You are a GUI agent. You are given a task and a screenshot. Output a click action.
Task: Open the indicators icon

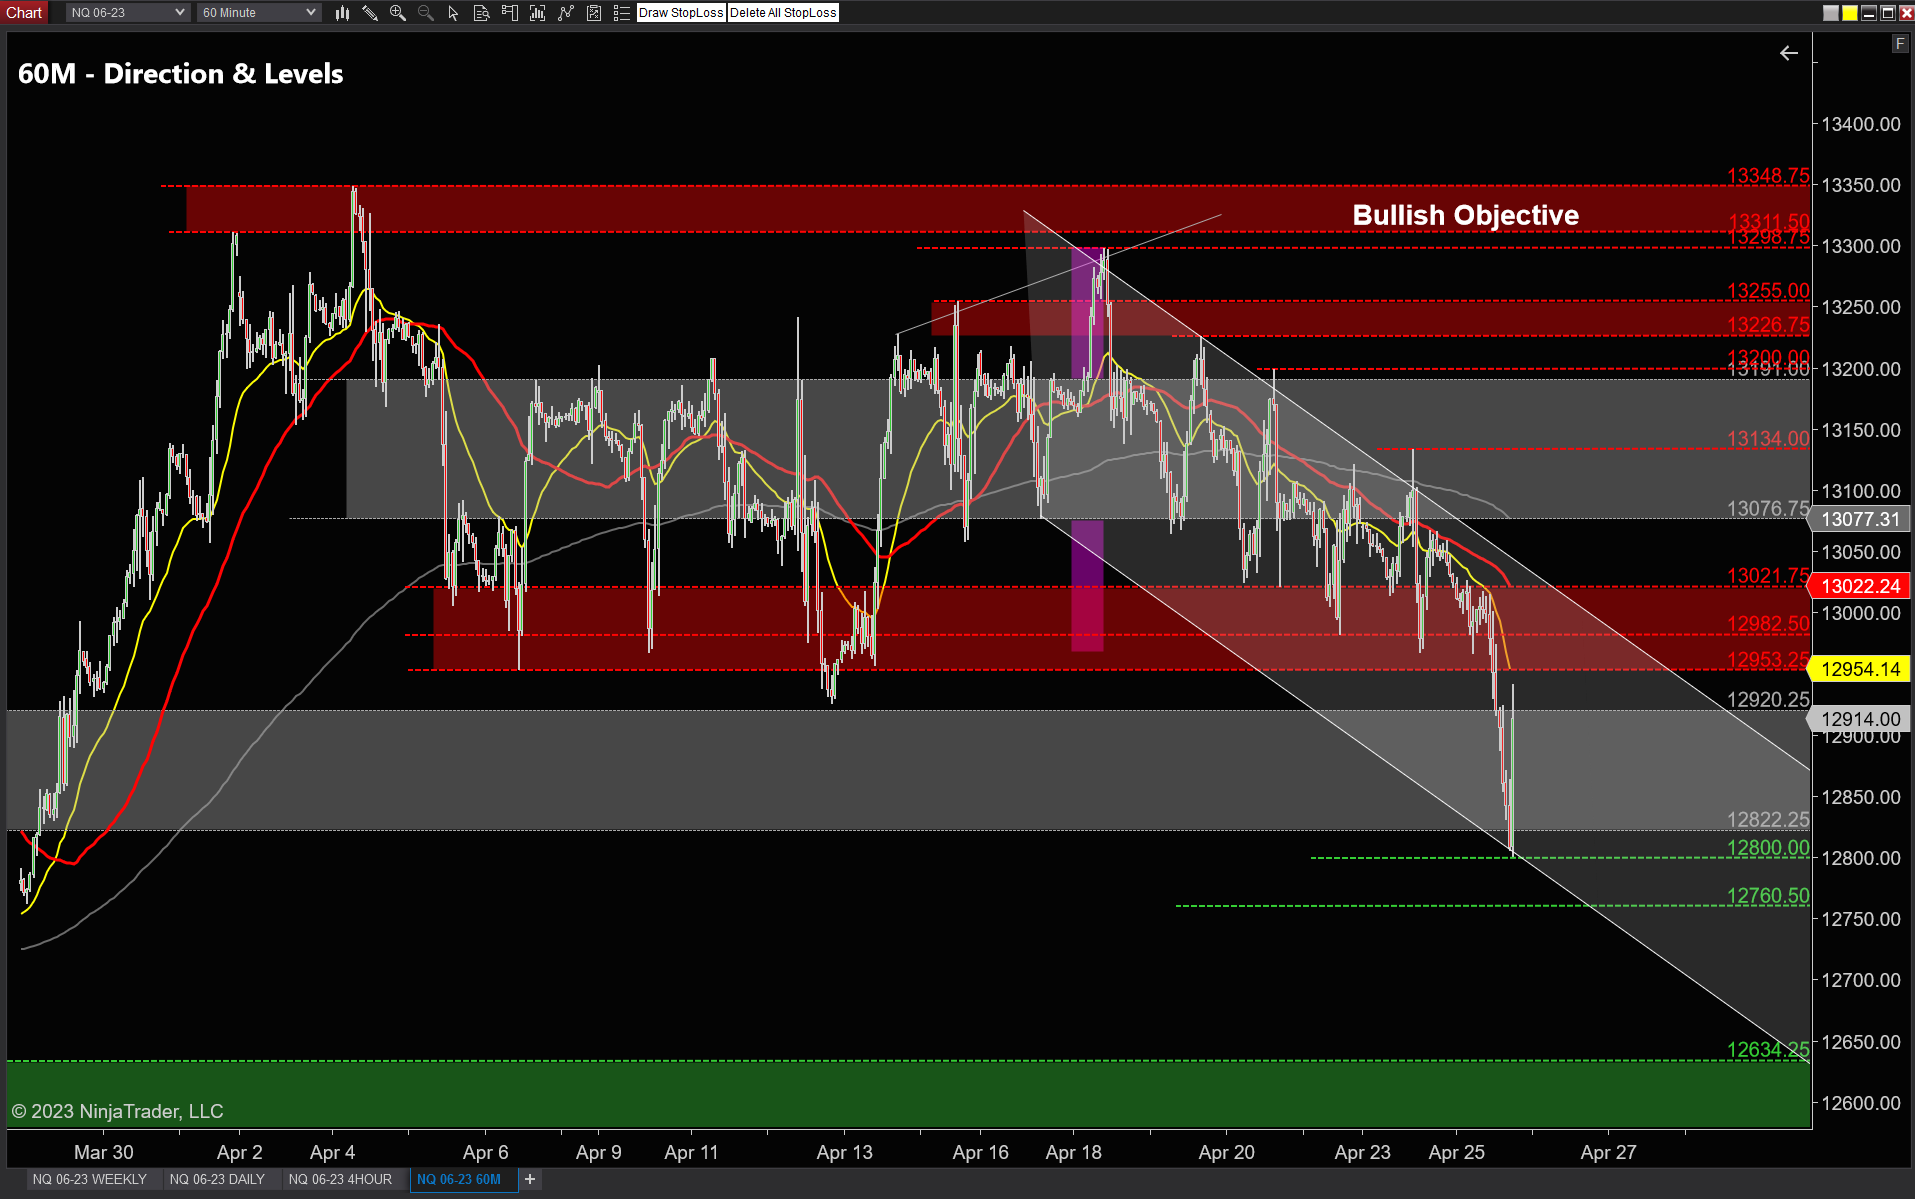(x=566, y=13)
